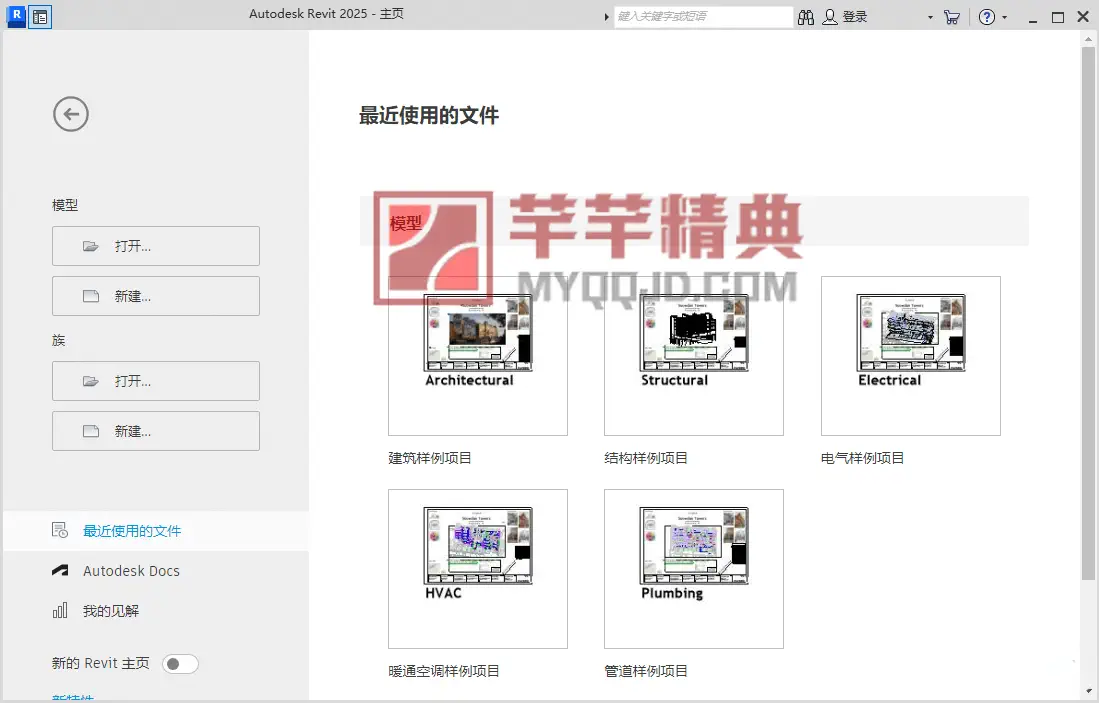Click the scrollbar up arrow
Image resolution: width=1099 pixels, height=703 pixels.
[x=1088, y=39]
